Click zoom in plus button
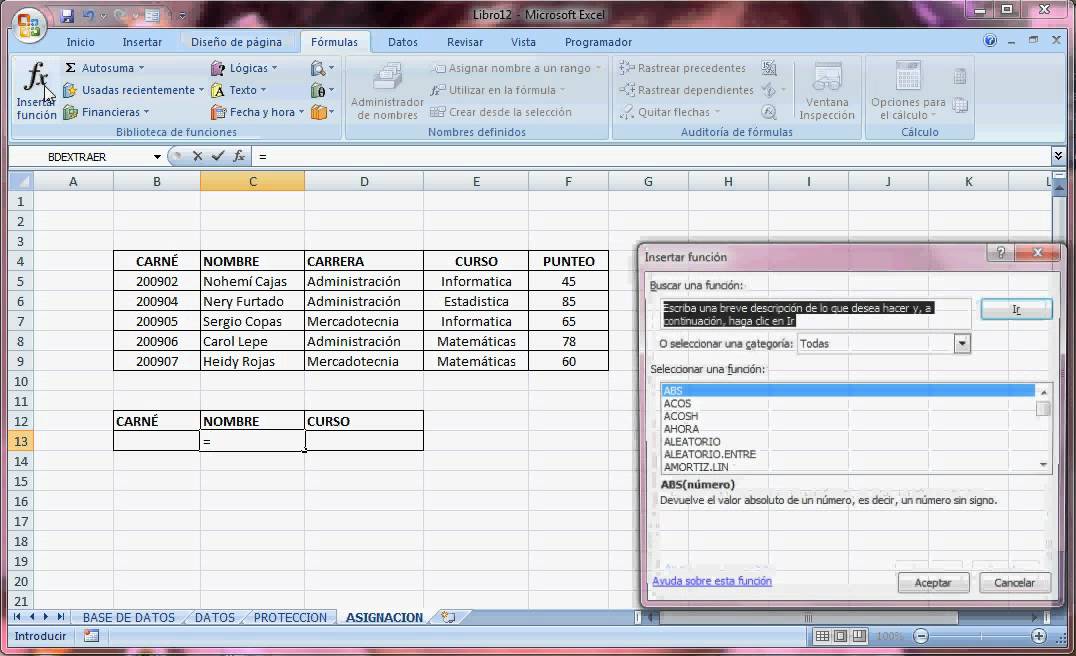The image size is (1076, 656). click(x=1039, y=636)
